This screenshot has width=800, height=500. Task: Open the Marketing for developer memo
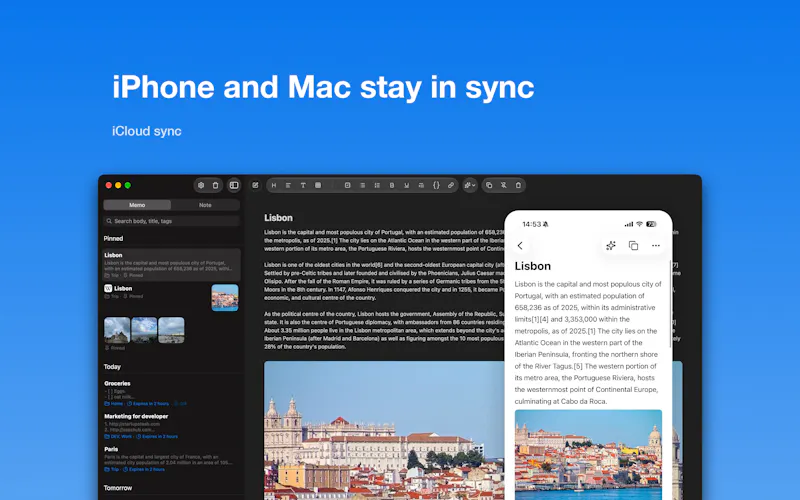pyautogui.click(x=171, y=427)
